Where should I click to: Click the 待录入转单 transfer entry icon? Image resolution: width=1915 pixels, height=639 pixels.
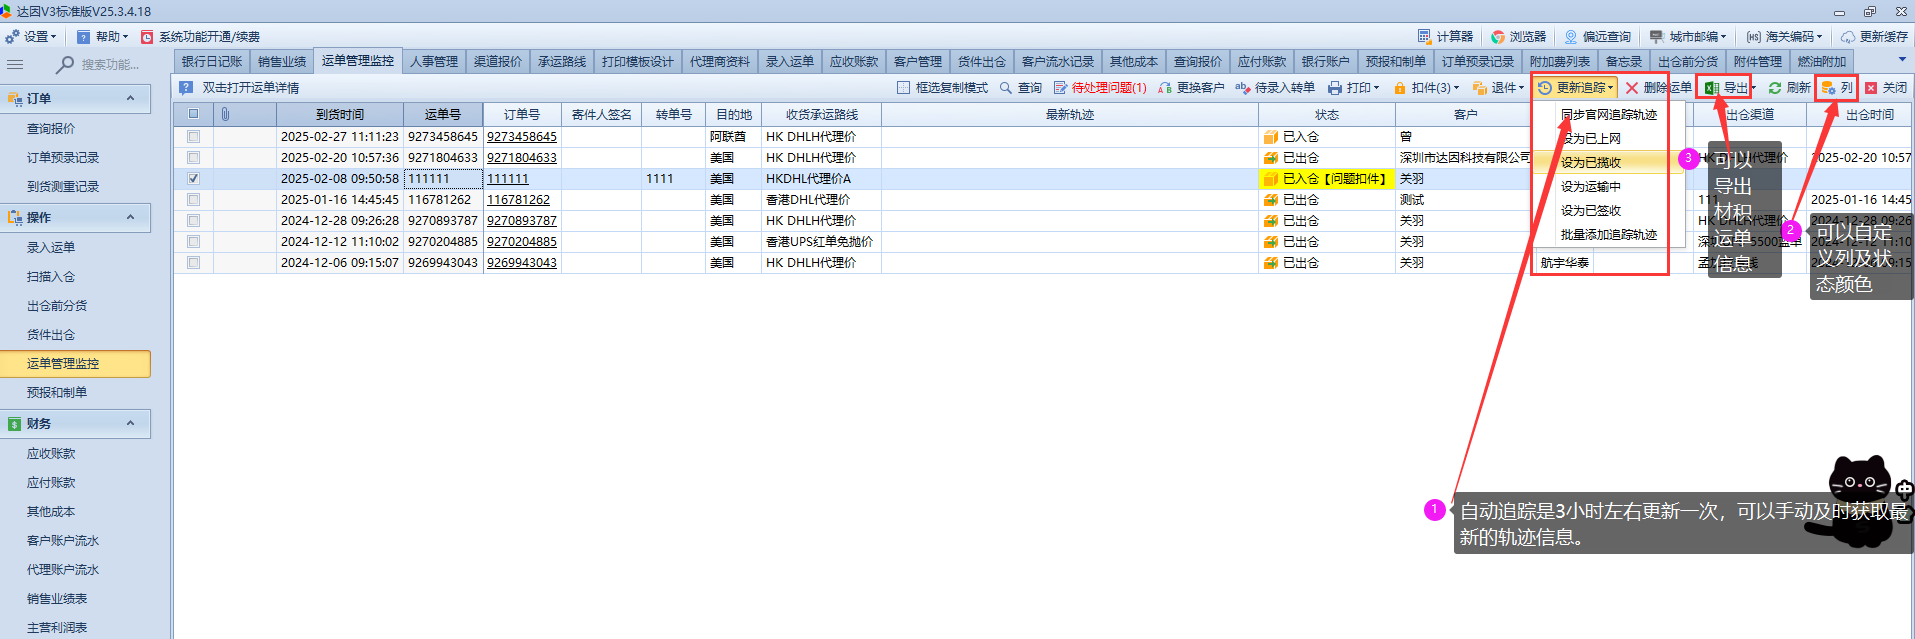click(1243, 88)
